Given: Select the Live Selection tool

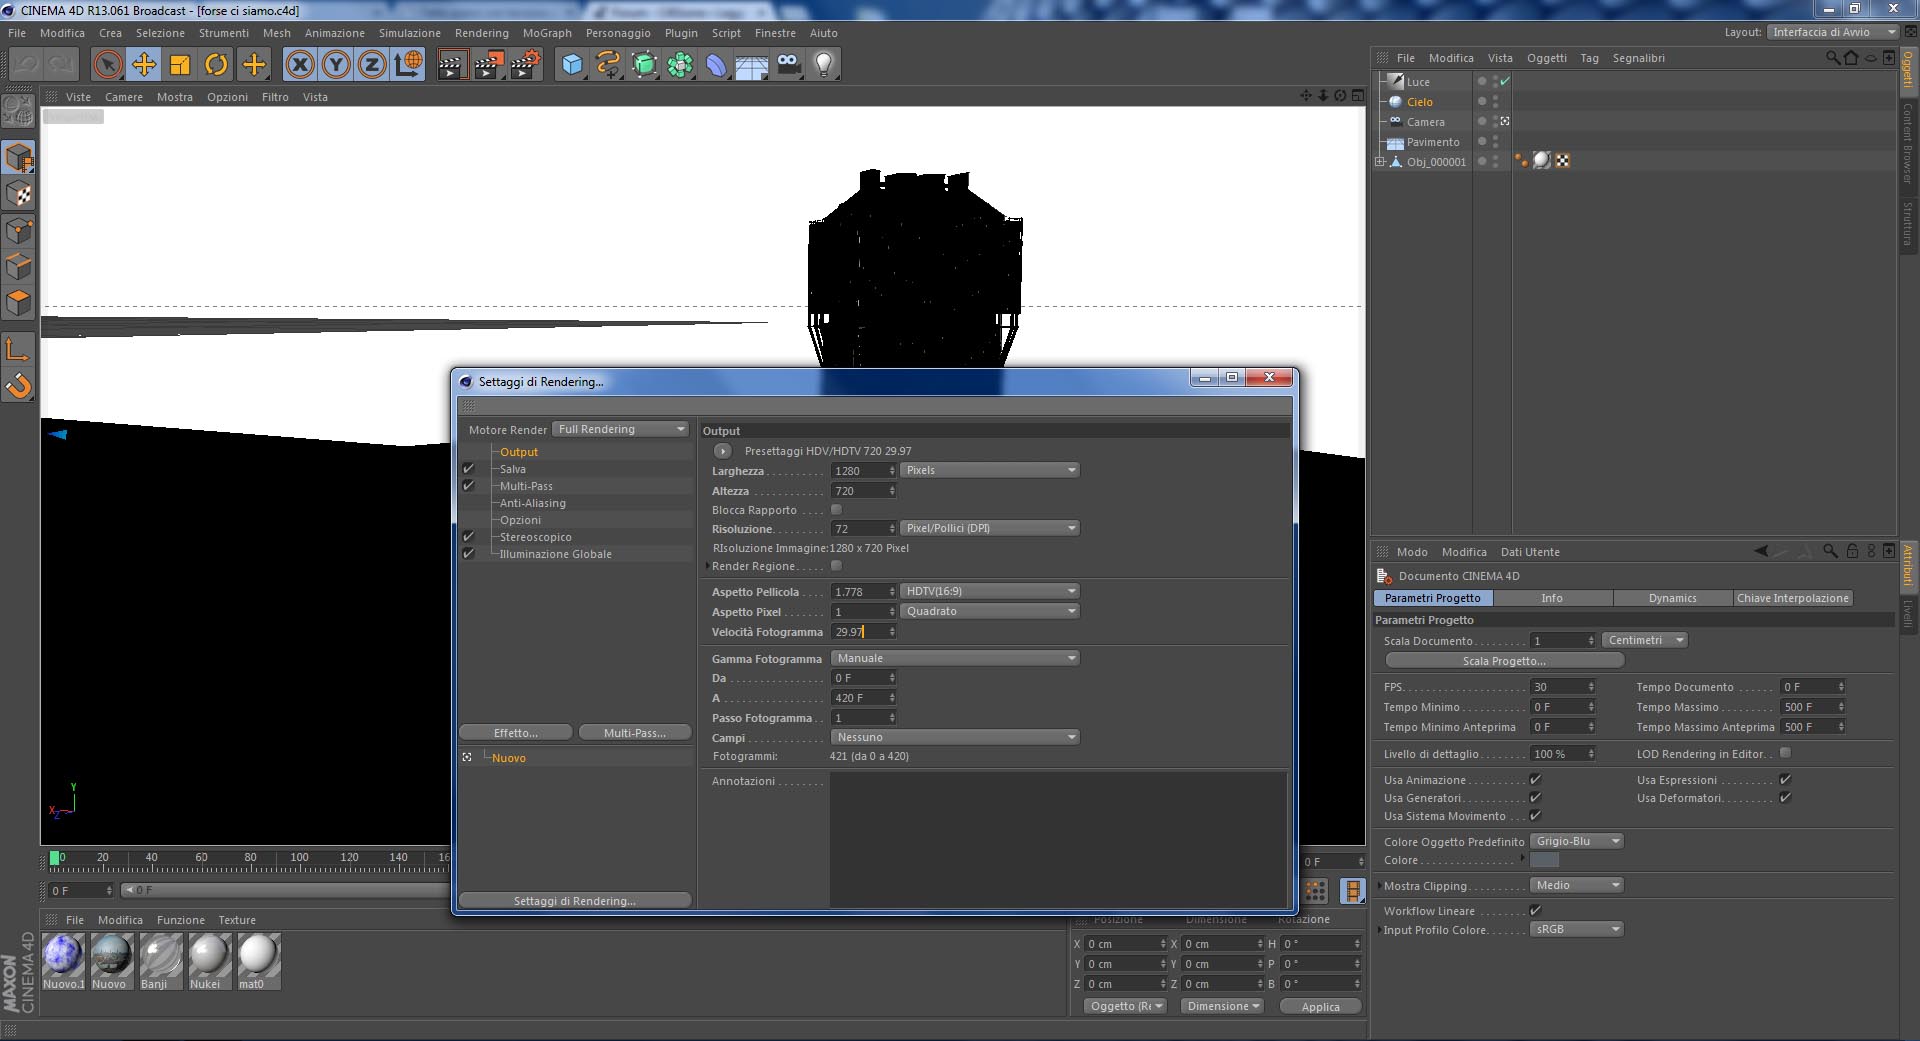Looking at the screenshot, I should [x=108, y=65].
